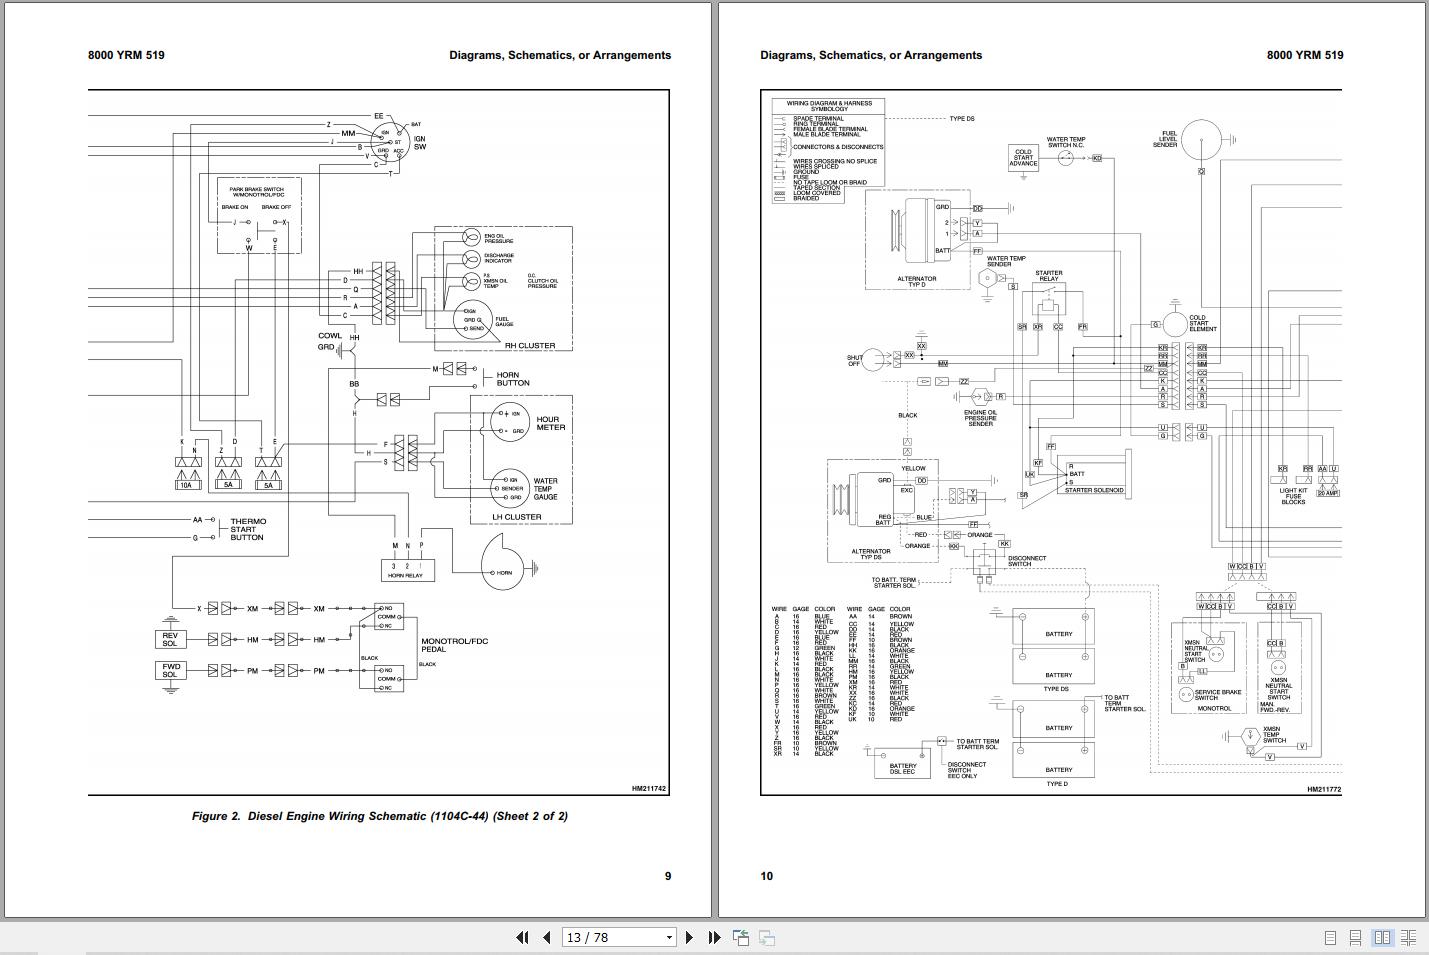Click the FWD SOL box
Viewport: 1429px width, 955px height.
(x=171, y=670)
